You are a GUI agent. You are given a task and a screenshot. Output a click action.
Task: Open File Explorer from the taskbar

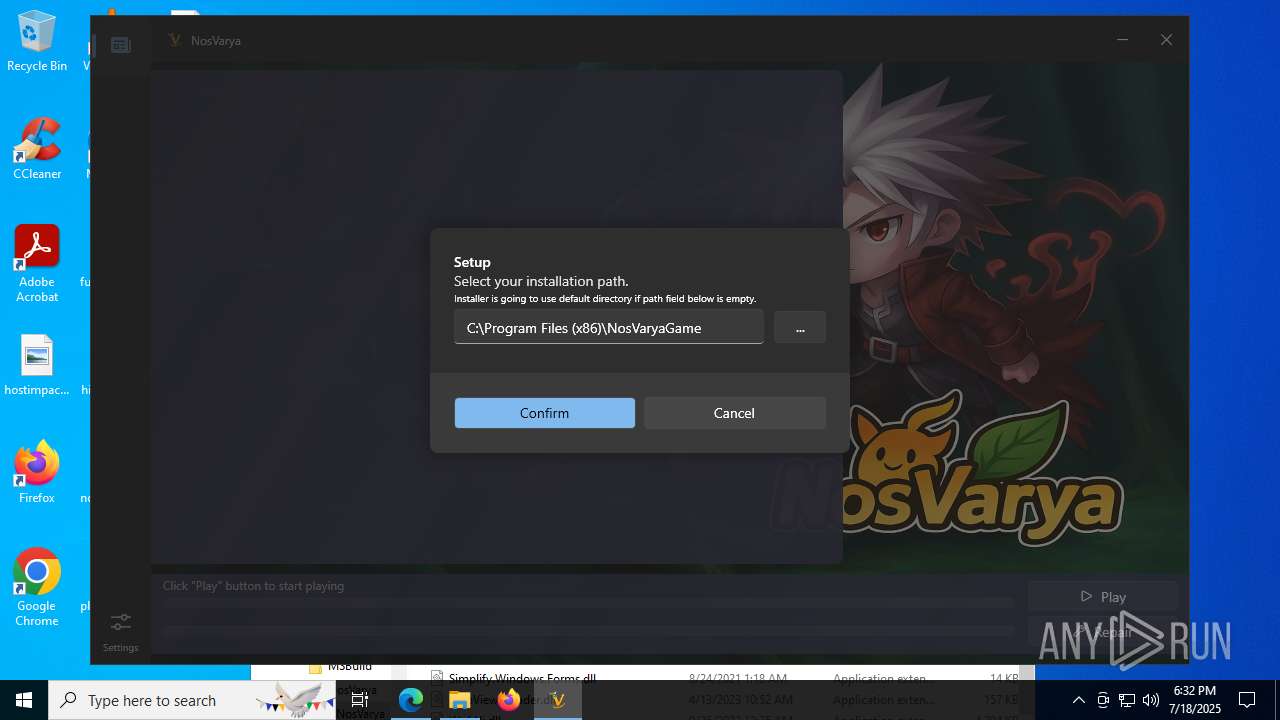pyautogui.click(x=460, y=700)
